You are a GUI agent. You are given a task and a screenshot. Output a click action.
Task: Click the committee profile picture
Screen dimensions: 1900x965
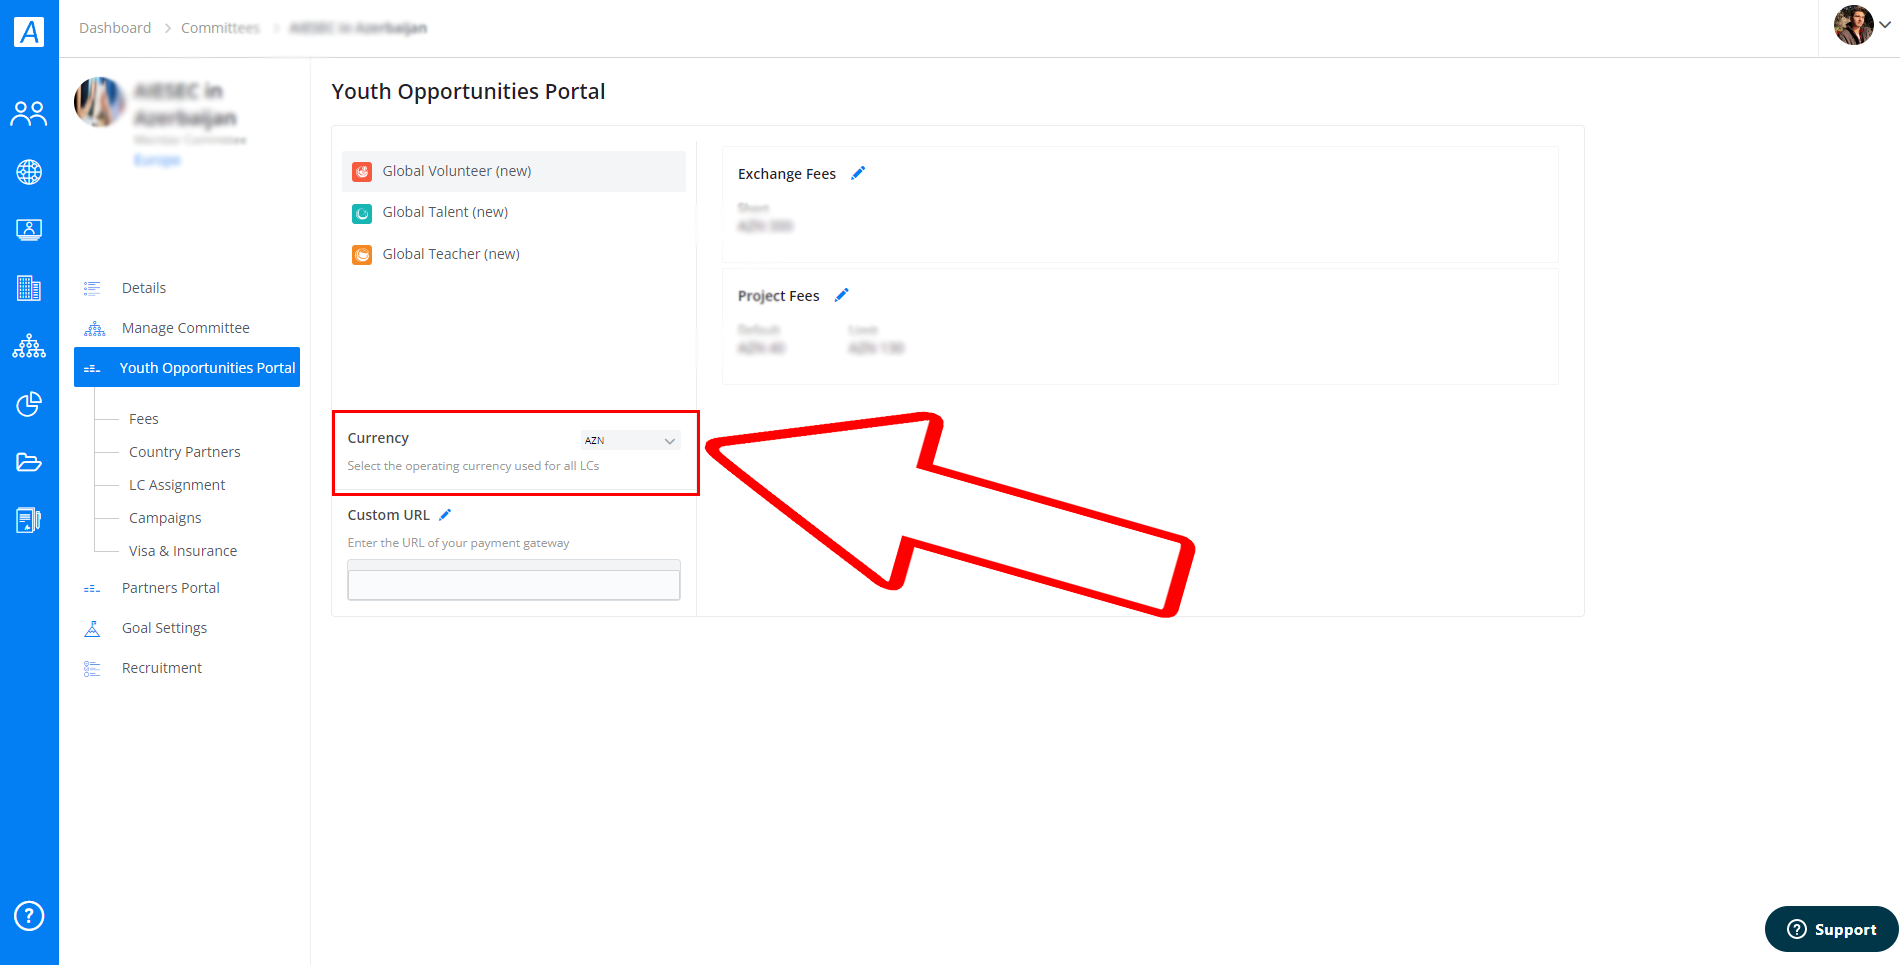pos(100,102)
